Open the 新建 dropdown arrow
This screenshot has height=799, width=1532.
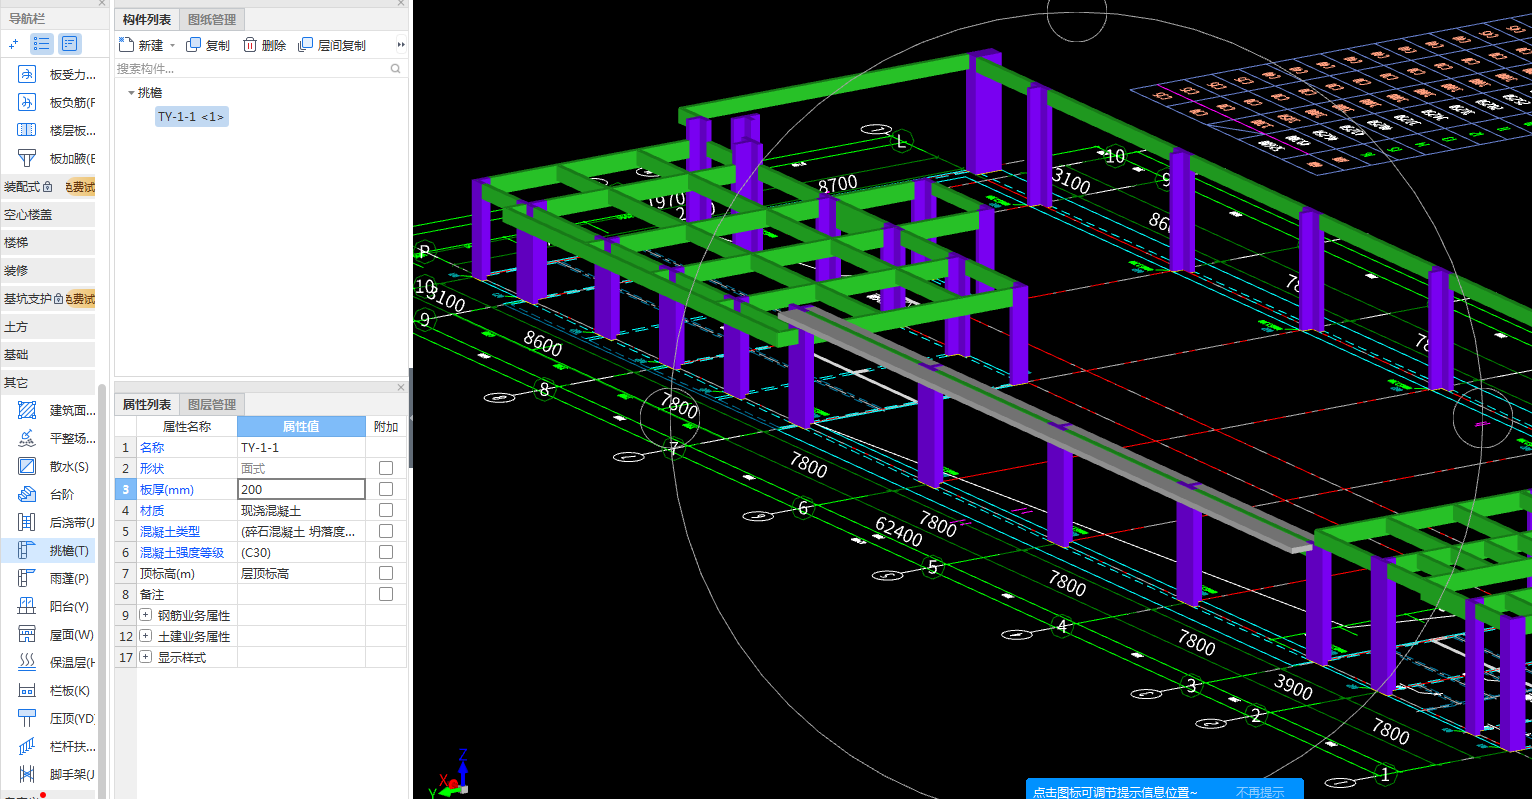click(x=172, y=46)
